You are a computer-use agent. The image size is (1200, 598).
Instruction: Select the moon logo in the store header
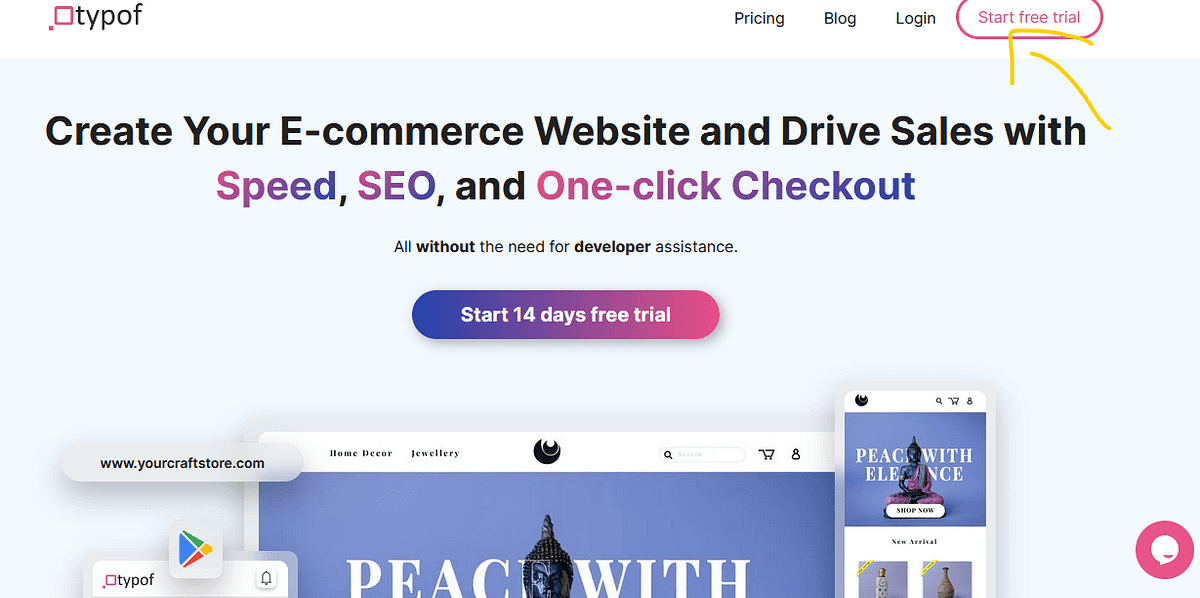click(x=547, y=452)
